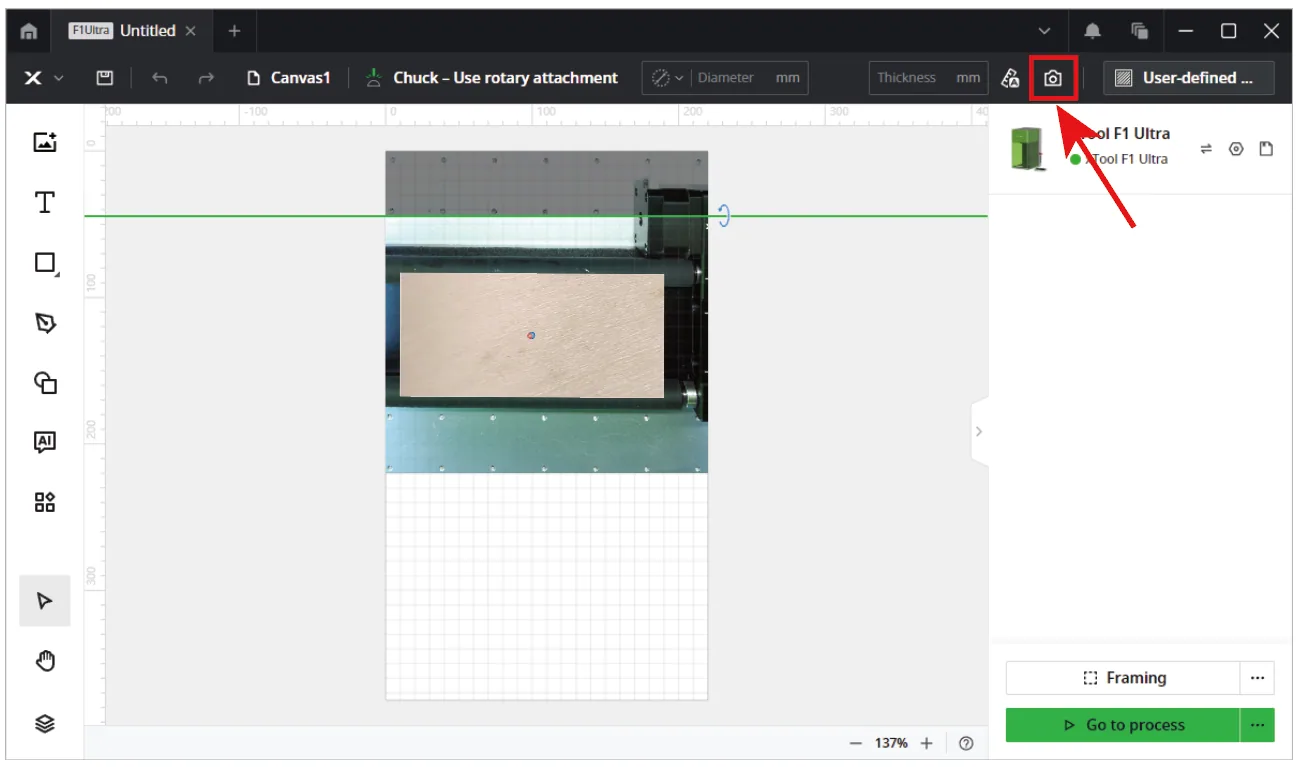Open the AI creation tool

(x=45, y=442)
